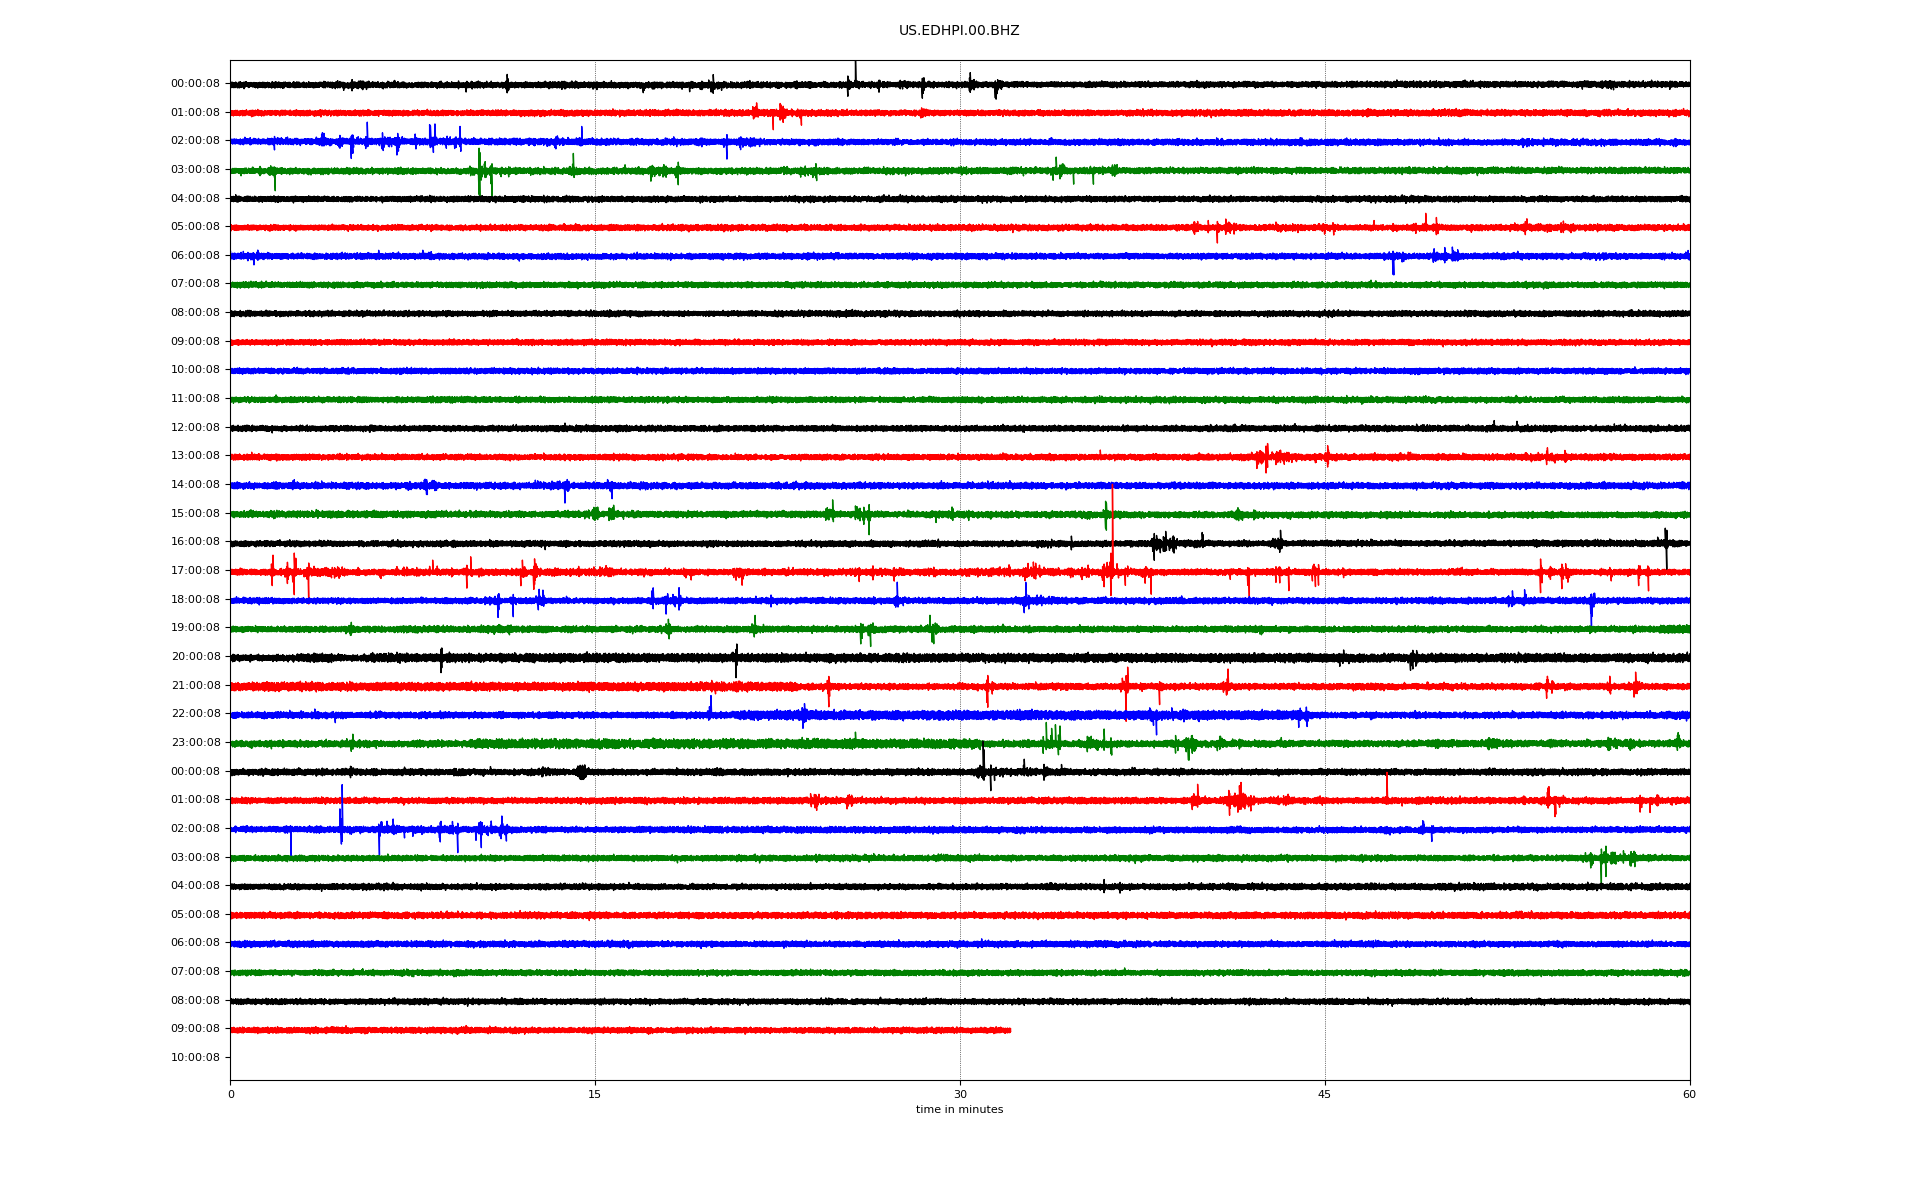
Task: Click the red seismic trace on the 13:00:08 row
Action: (x=960, y=457)
